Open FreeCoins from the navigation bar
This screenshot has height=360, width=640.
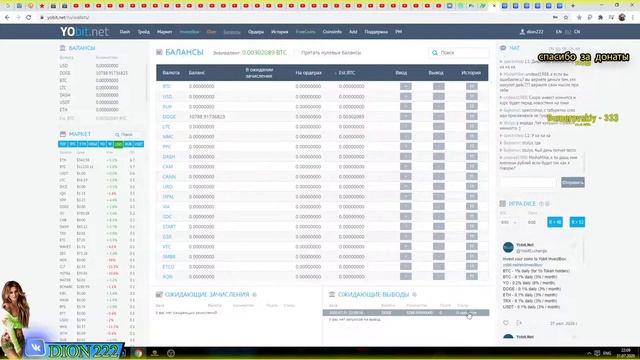(305, 32)
